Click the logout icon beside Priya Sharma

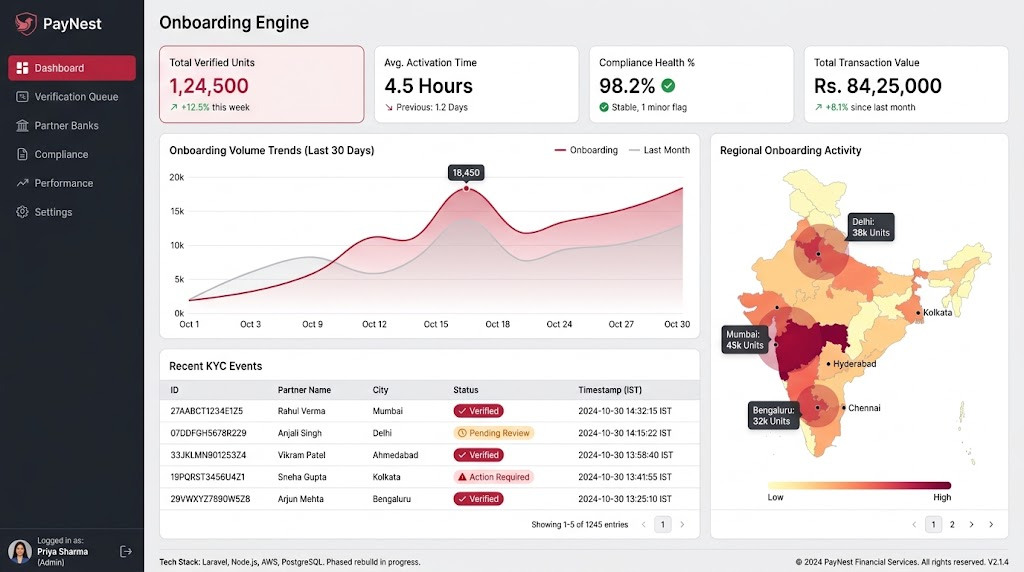tap(126, 552)
